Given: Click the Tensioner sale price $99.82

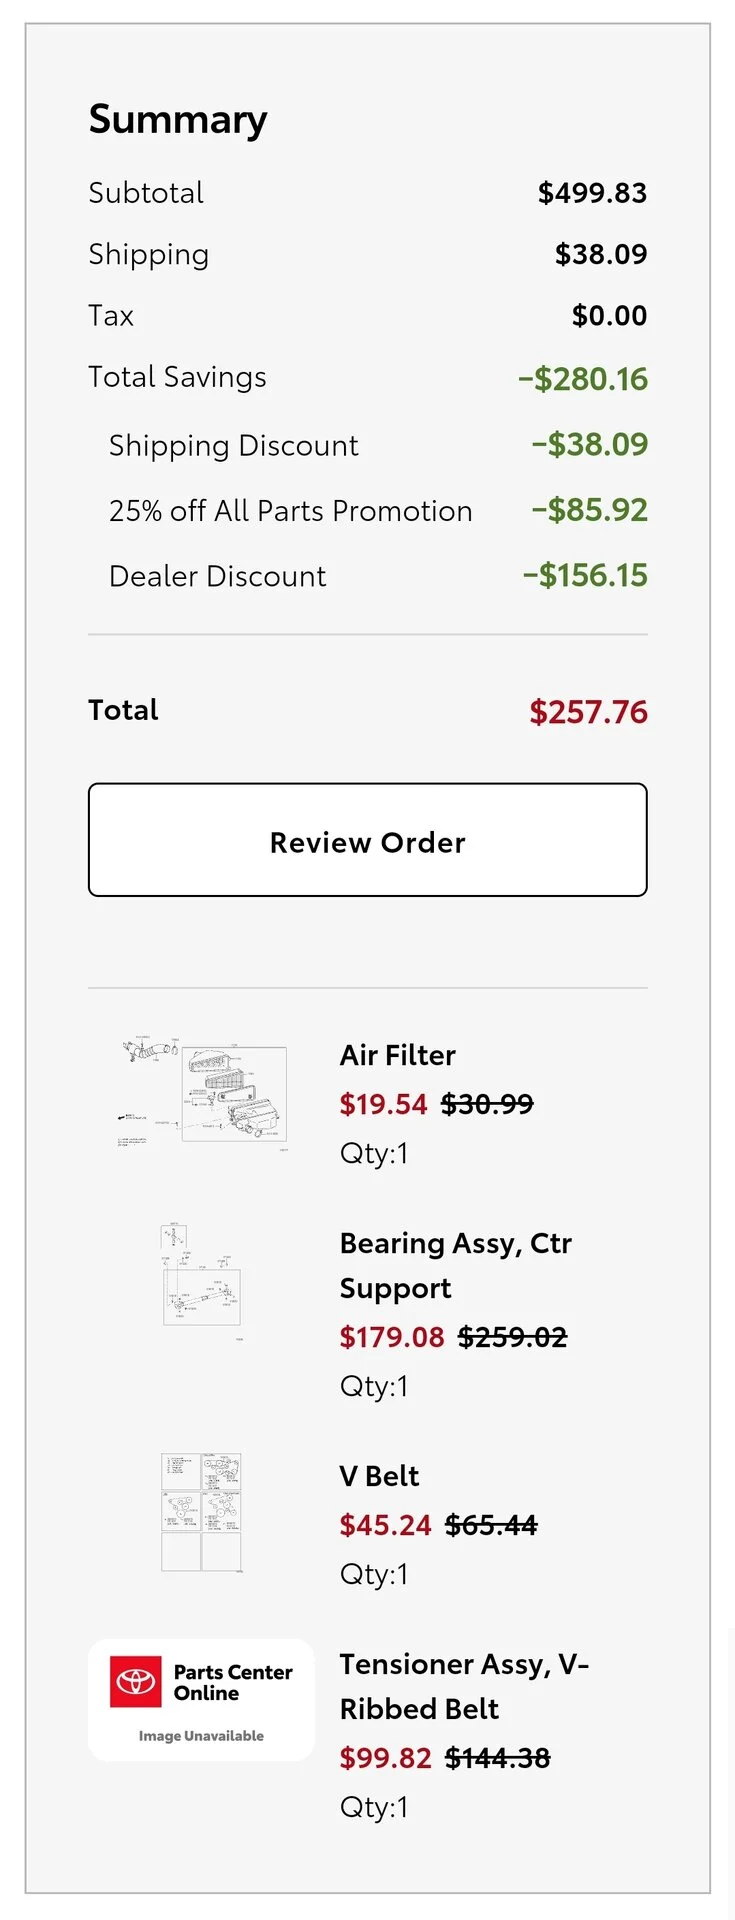Looking at the screenshot, I should pos(385,1758).
